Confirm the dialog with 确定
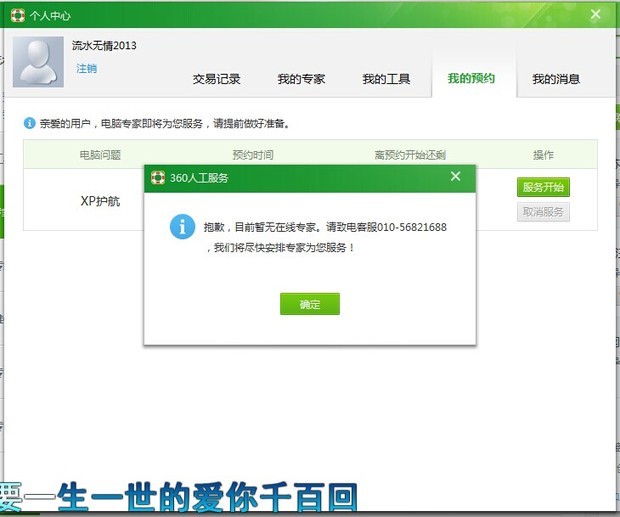620x517 pixels. [310, 304]
